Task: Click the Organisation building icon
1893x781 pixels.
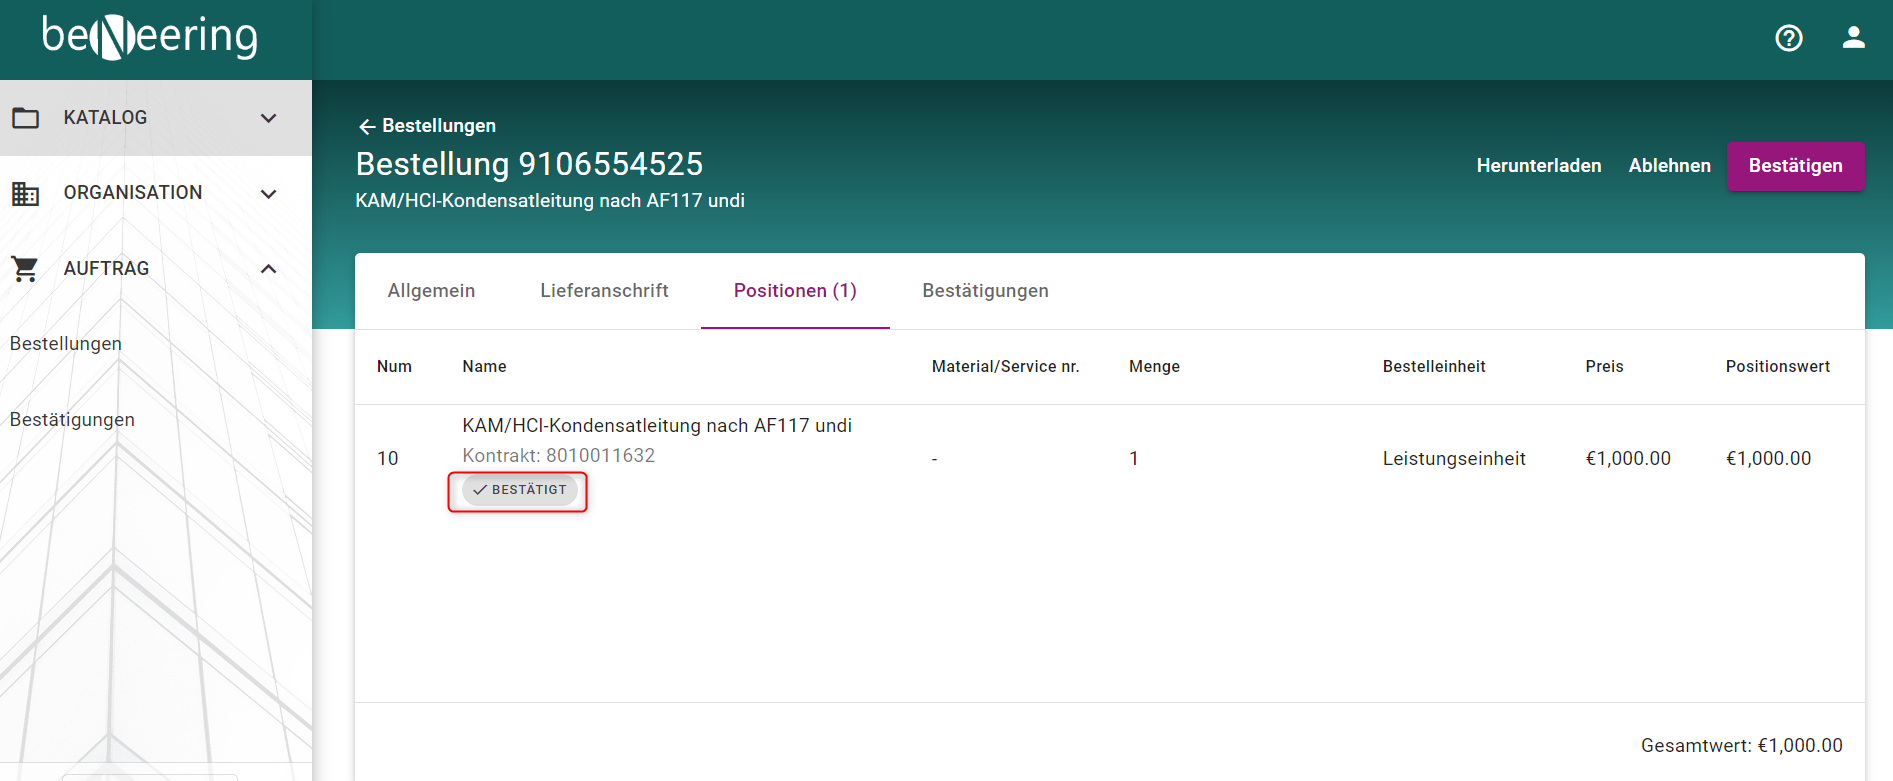Action: 26,193
